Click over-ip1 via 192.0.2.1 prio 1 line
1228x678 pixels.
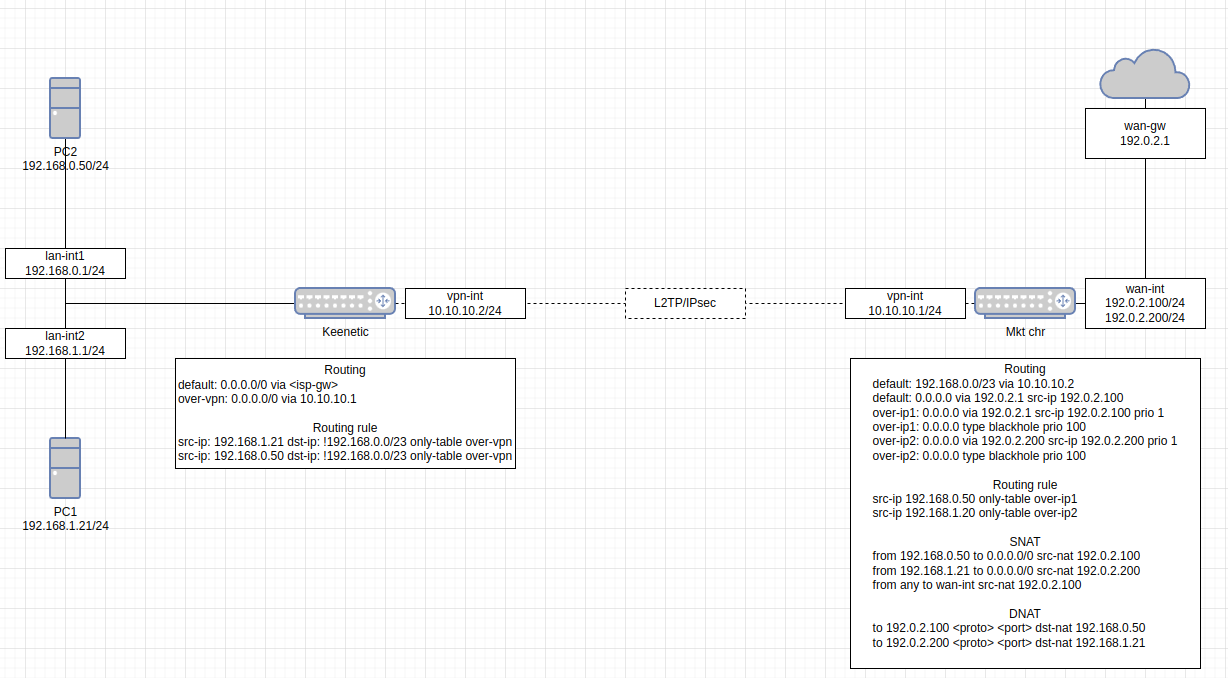point(1018,412)
